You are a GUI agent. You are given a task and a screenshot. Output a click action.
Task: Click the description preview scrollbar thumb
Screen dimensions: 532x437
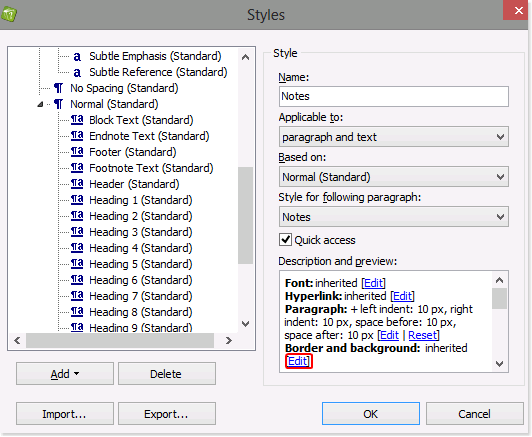click(499, 298)
